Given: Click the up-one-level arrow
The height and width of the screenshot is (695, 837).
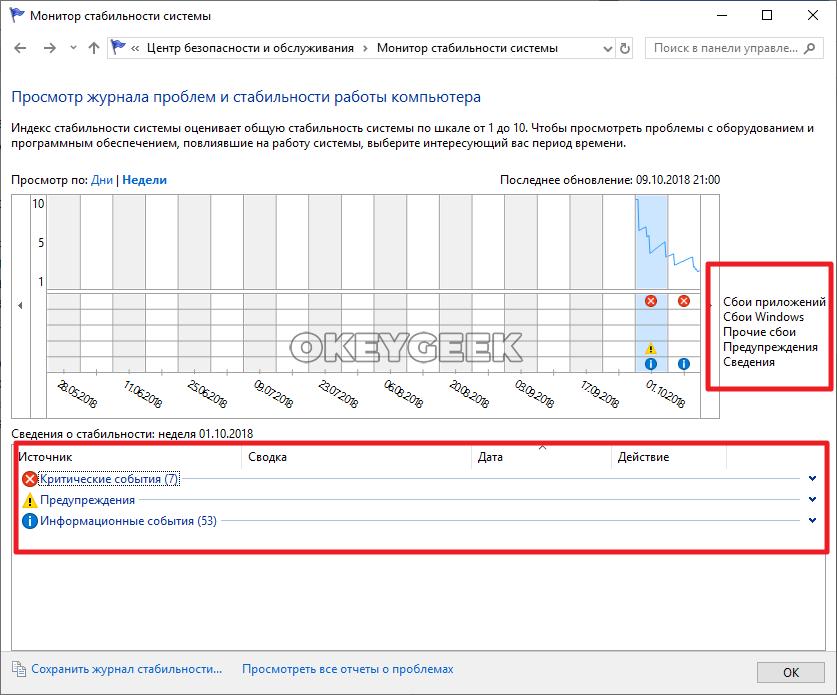Looking at the screenshot, I should click(93, 48).
